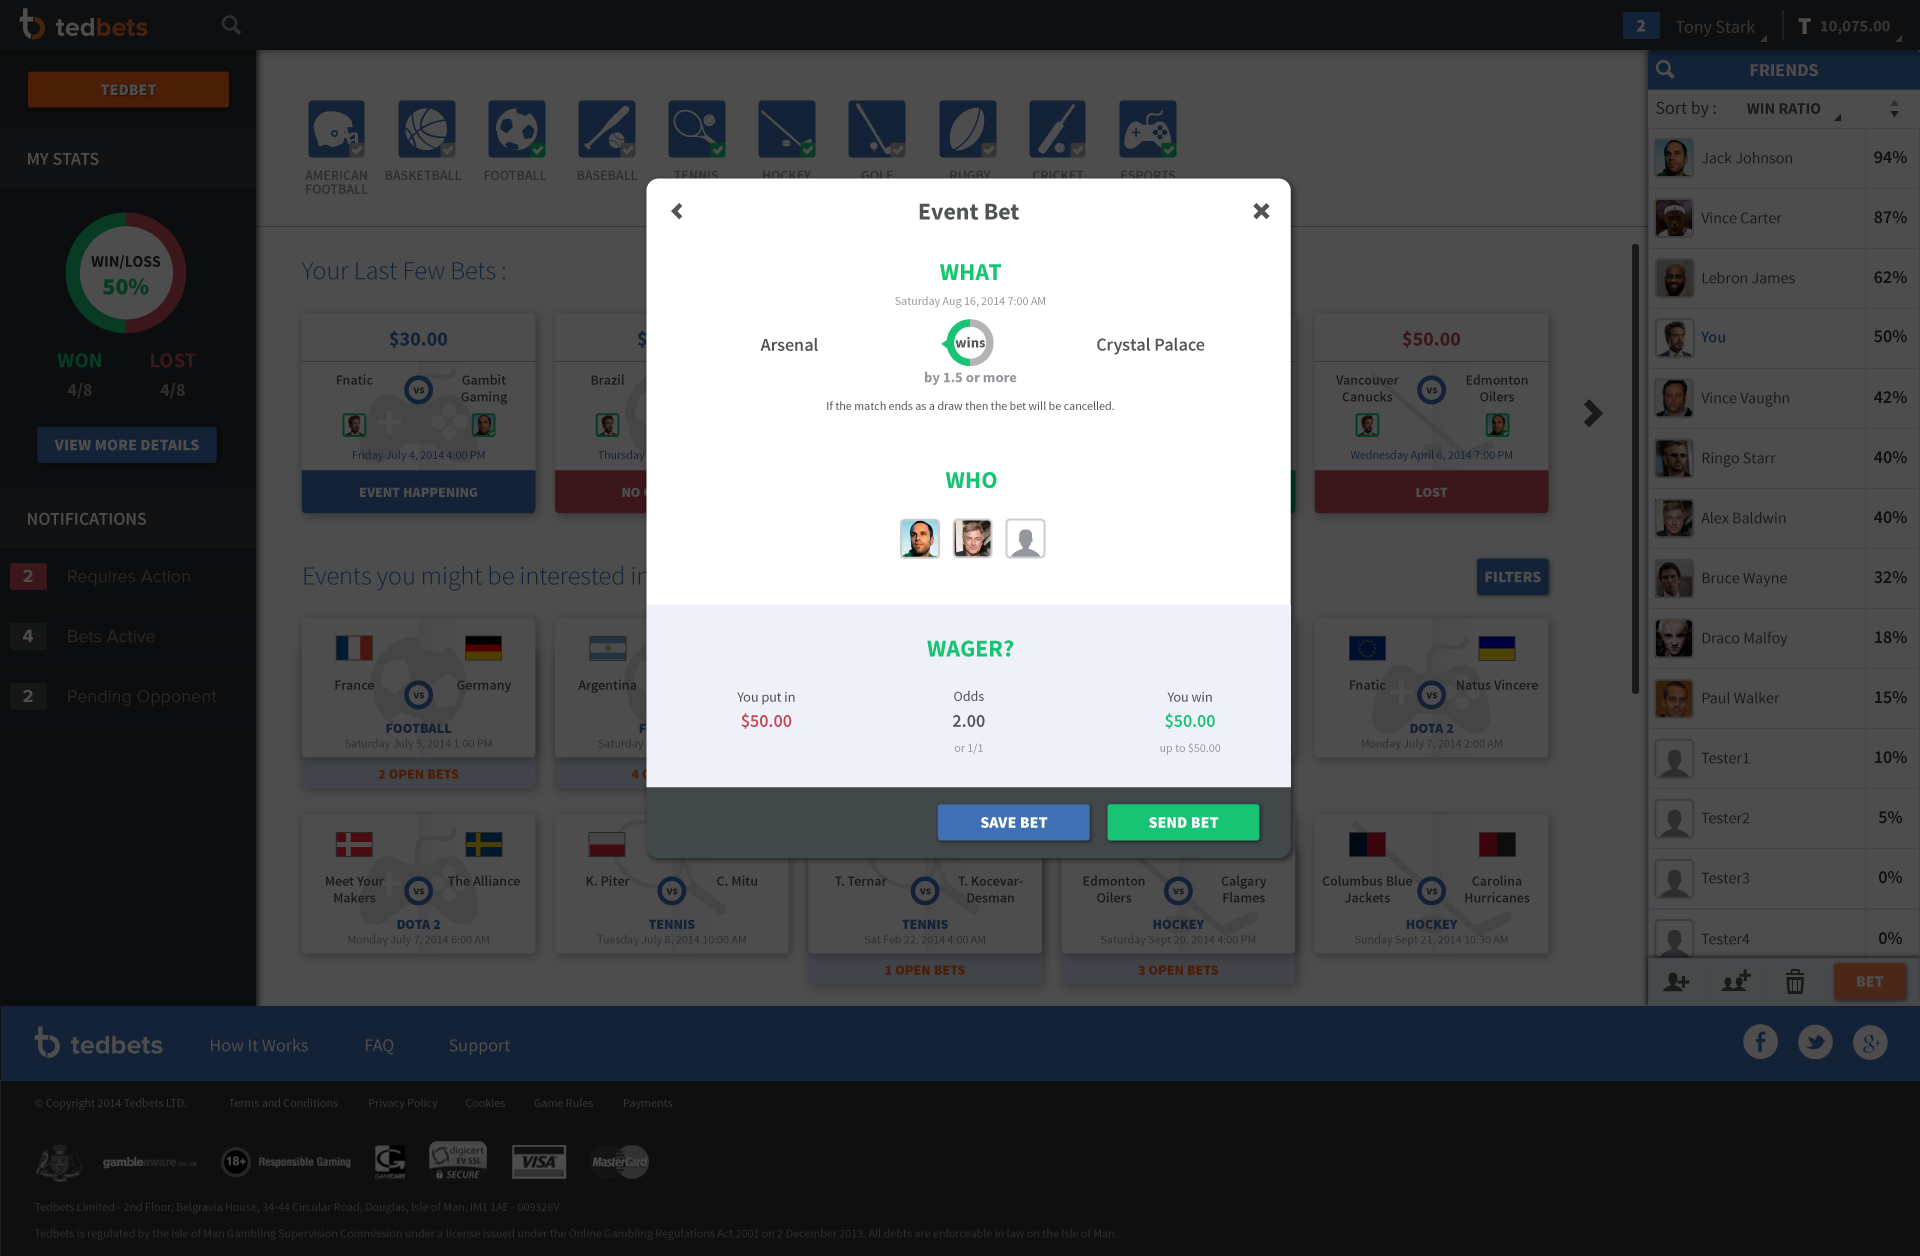Click the wins direction dial toggle
The image size is (1920, 1256).
pyautogui.click(x=969, y=343)
